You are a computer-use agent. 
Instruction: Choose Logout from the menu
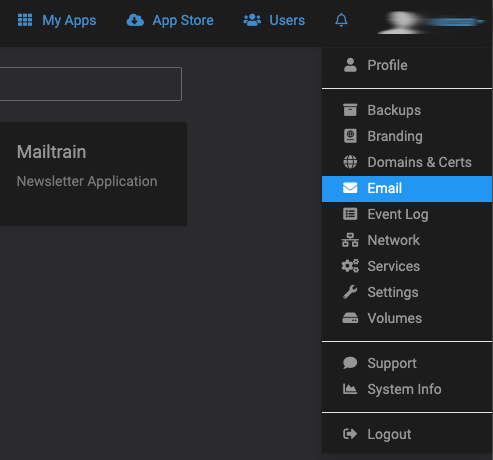point(407,434)
